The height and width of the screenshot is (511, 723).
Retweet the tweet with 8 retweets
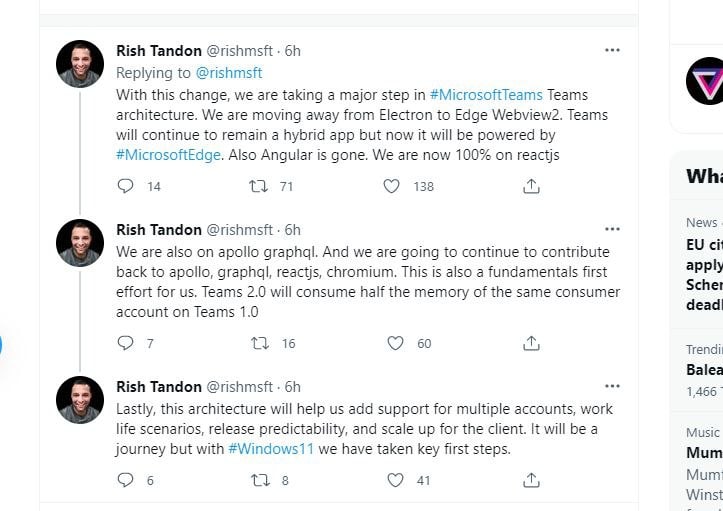pyautogui.click(x=260, y=480)
